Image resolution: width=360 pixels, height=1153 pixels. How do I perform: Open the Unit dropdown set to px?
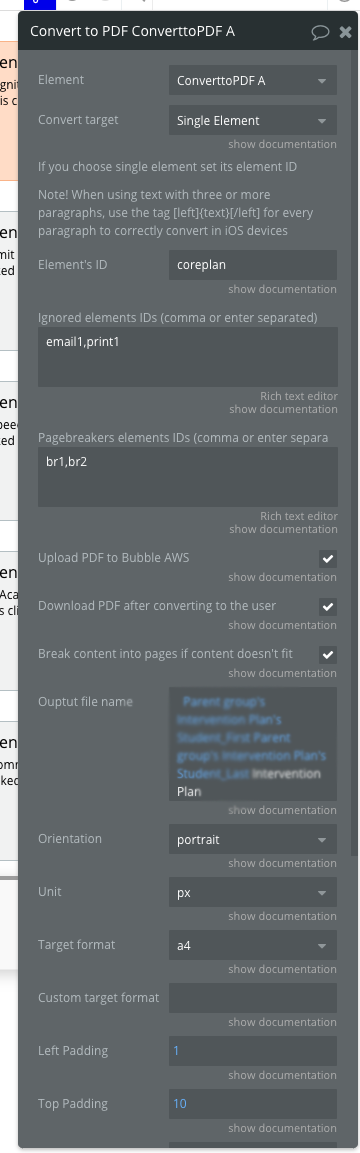click(253, 892)
